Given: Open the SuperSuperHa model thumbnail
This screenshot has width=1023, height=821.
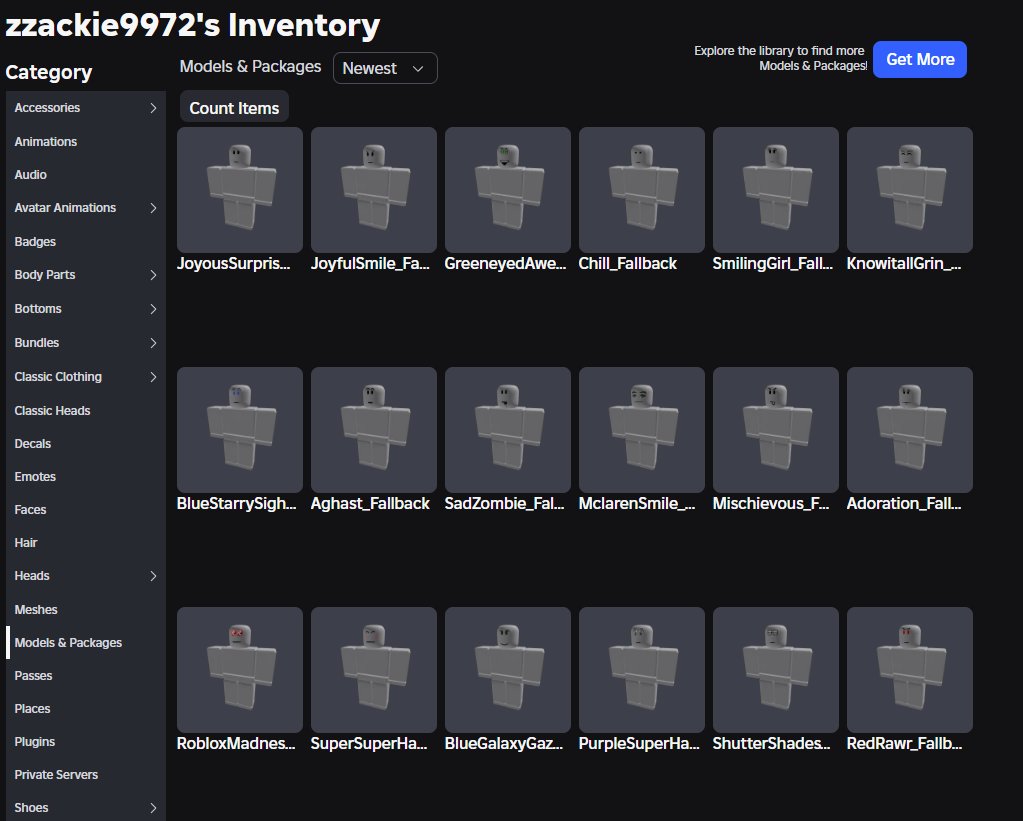Looking at the screenshot, I should tap(374, 670).
